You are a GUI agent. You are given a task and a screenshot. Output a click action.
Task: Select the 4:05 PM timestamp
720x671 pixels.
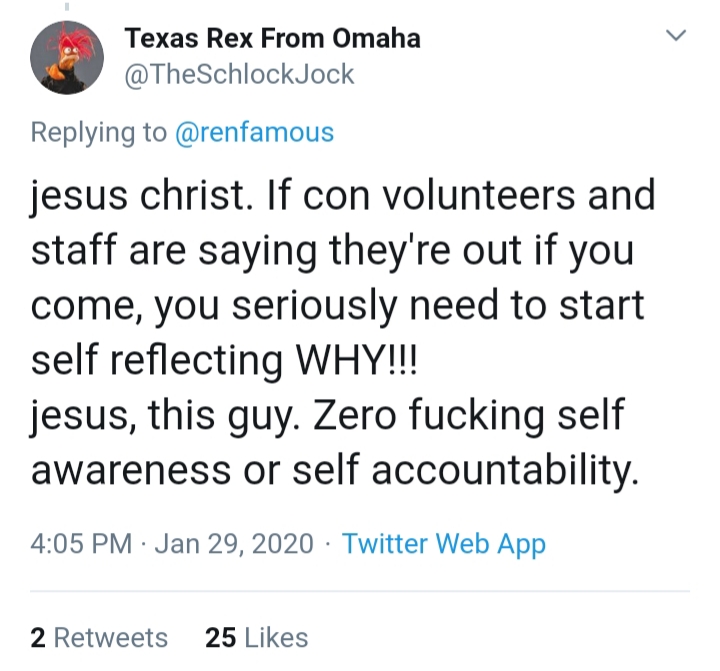tap(81, 544)
